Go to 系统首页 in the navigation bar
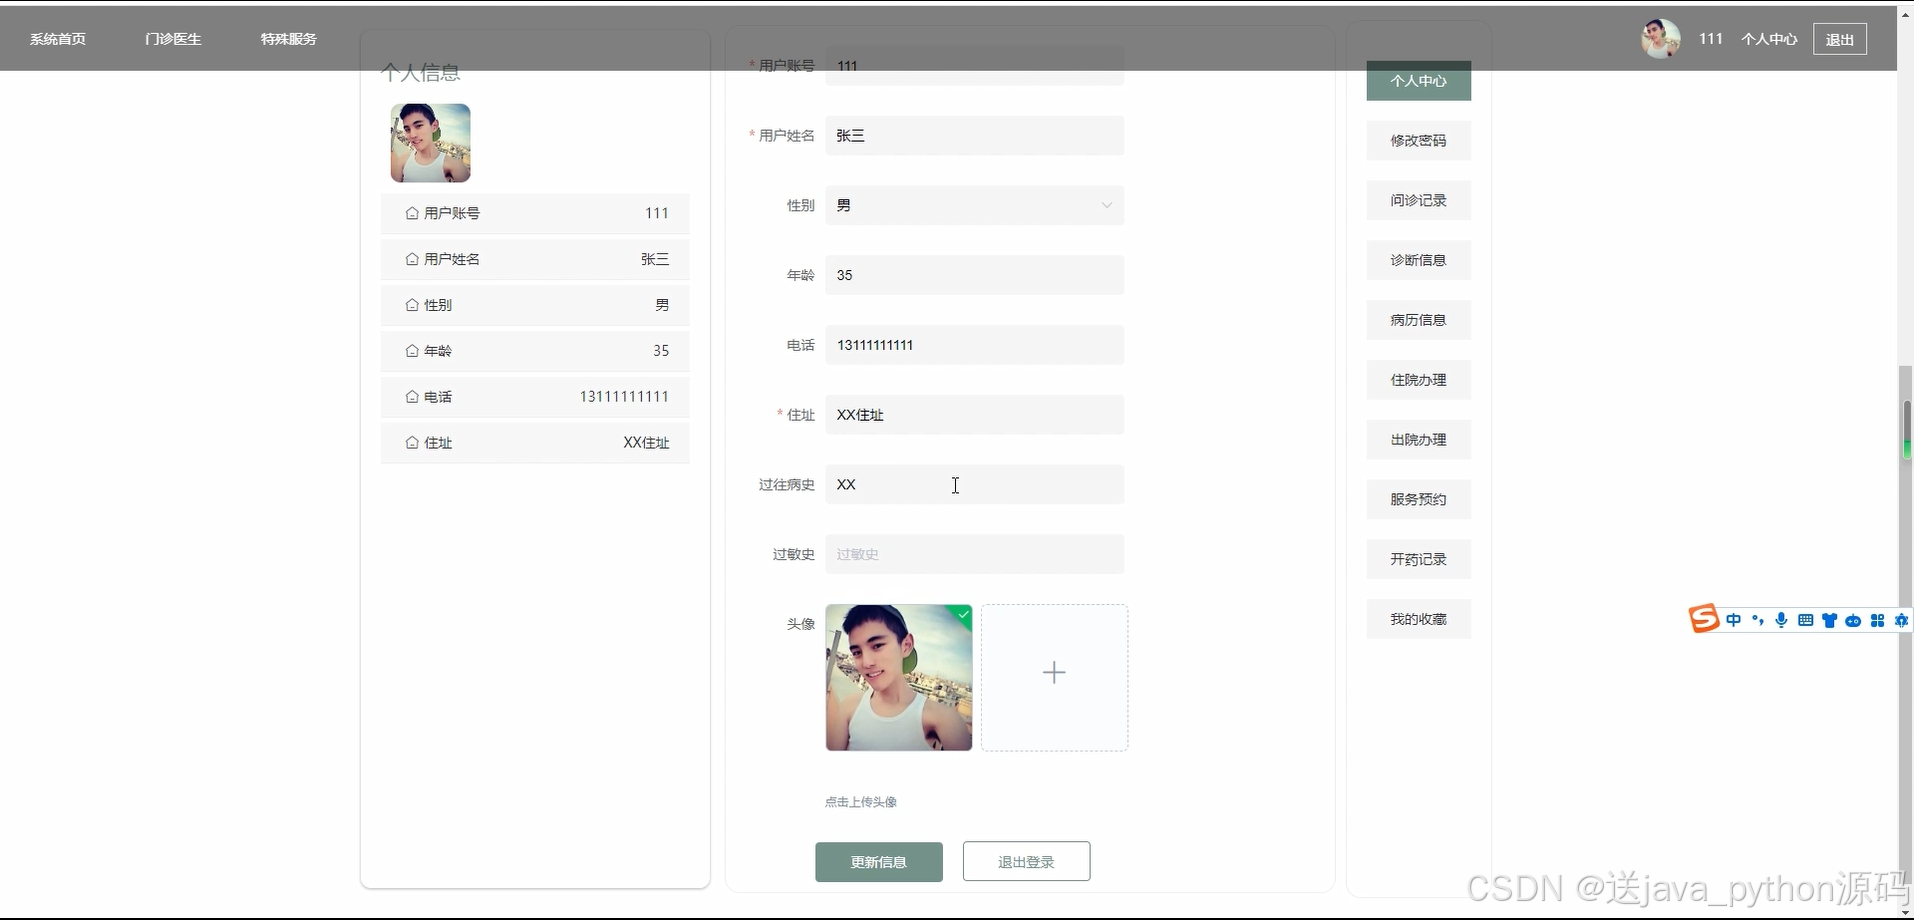The width and height of the screenshot is (1914, 920). click(x=58, y=39)
